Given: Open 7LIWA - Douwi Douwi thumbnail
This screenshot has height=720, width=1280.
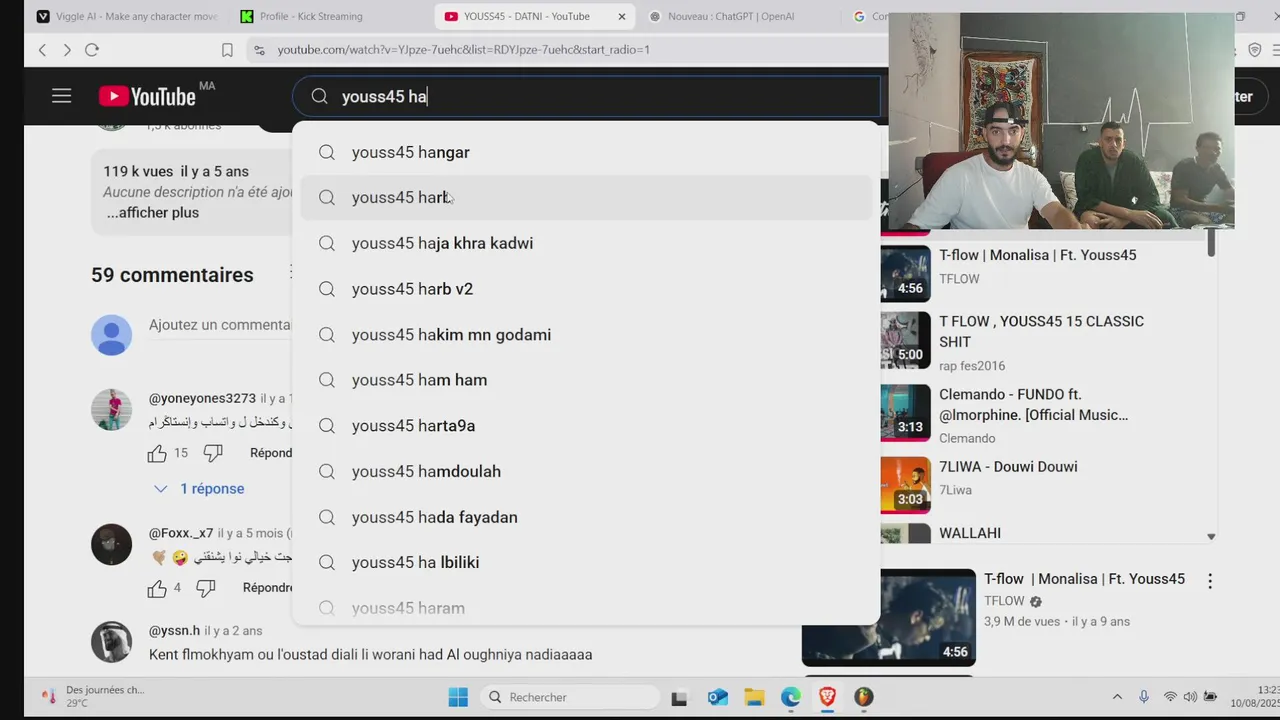Looking at the screenshot, I should (906, 485).
